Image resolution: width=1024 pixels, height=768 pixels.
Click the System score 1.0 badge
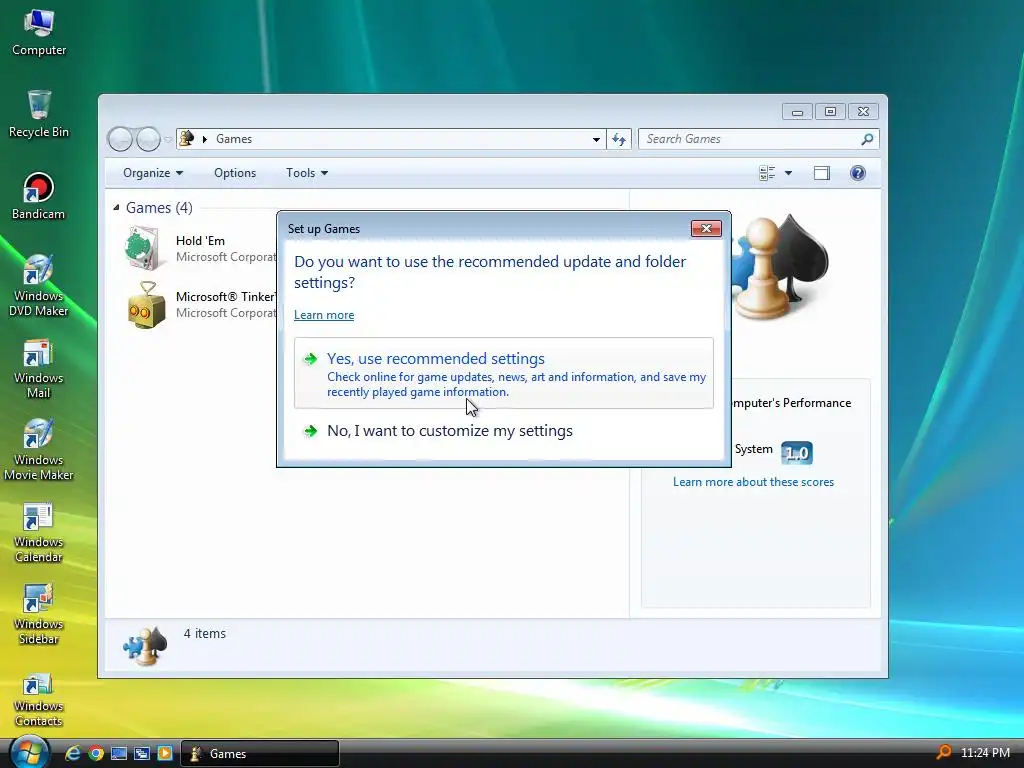tap(797, 453)
